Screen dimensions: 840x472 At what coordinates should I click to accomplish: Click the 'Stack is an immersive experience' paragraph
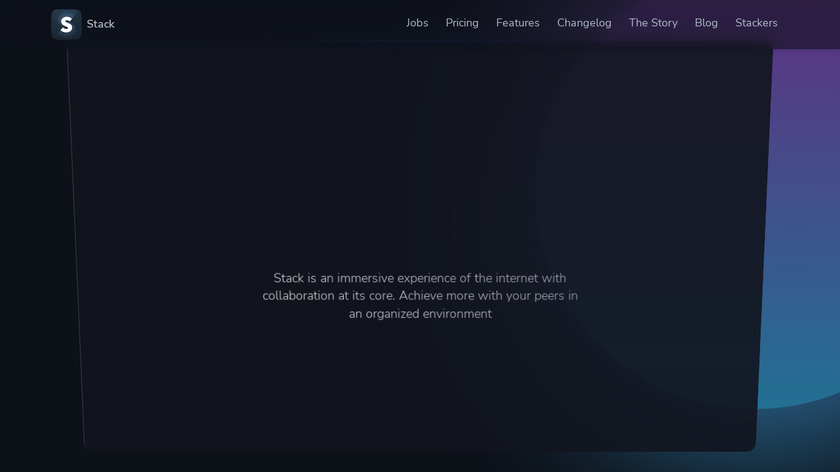(420, 296)
